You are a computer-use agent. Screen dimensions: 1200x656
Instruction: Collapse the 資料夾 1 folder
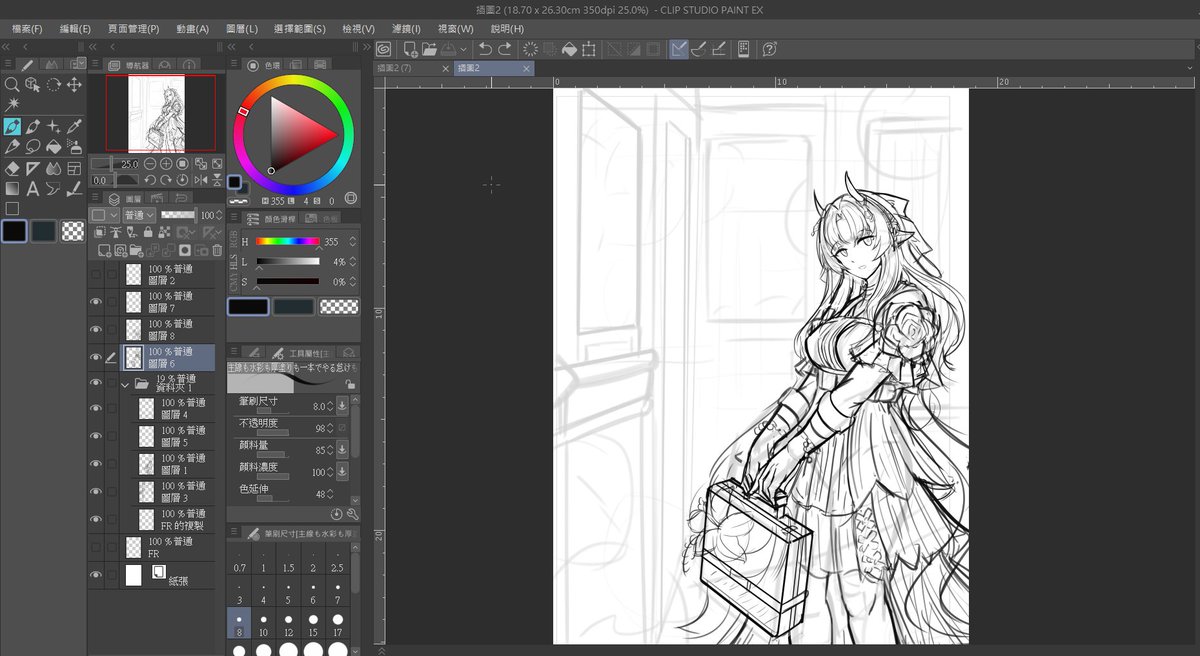click(125, 384)
